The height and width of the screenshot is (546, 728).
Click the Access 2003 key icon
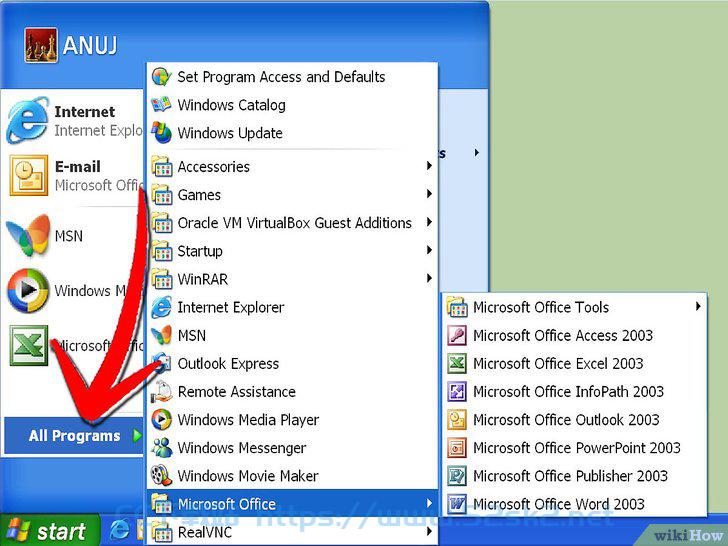[457, 335]
